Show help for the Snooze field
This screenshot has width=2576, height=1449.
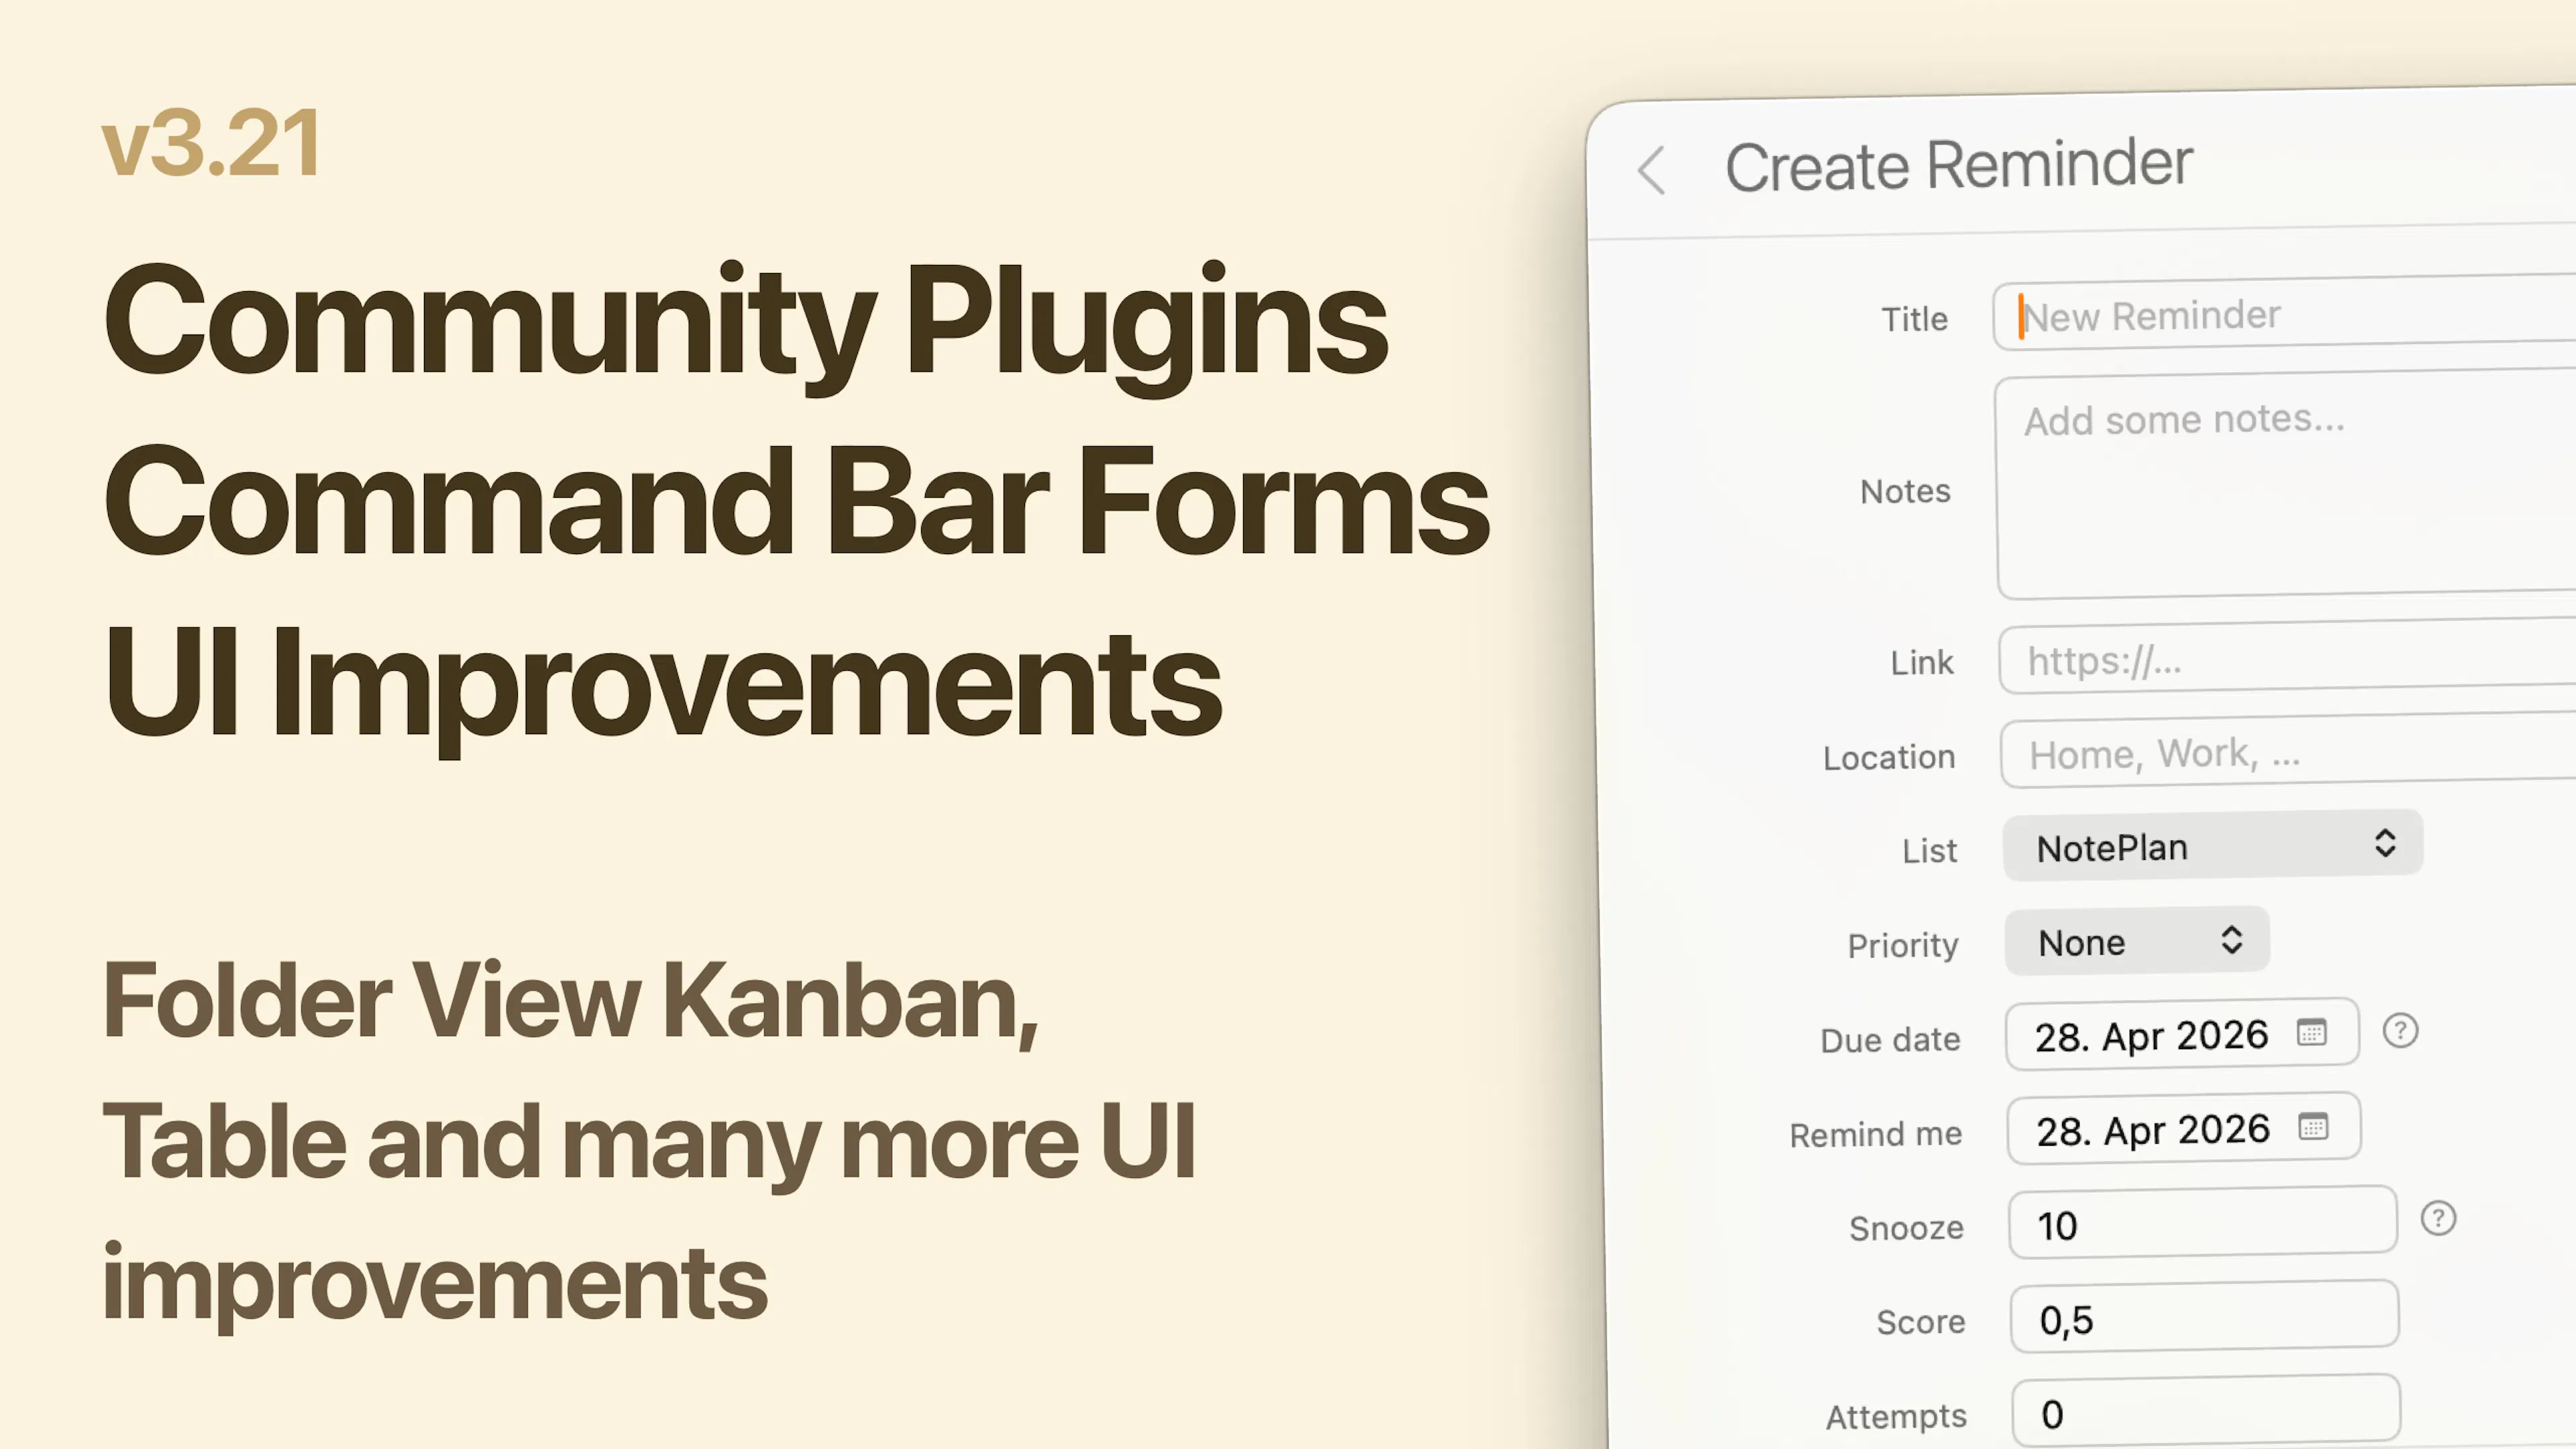tap(2438, 1219)
